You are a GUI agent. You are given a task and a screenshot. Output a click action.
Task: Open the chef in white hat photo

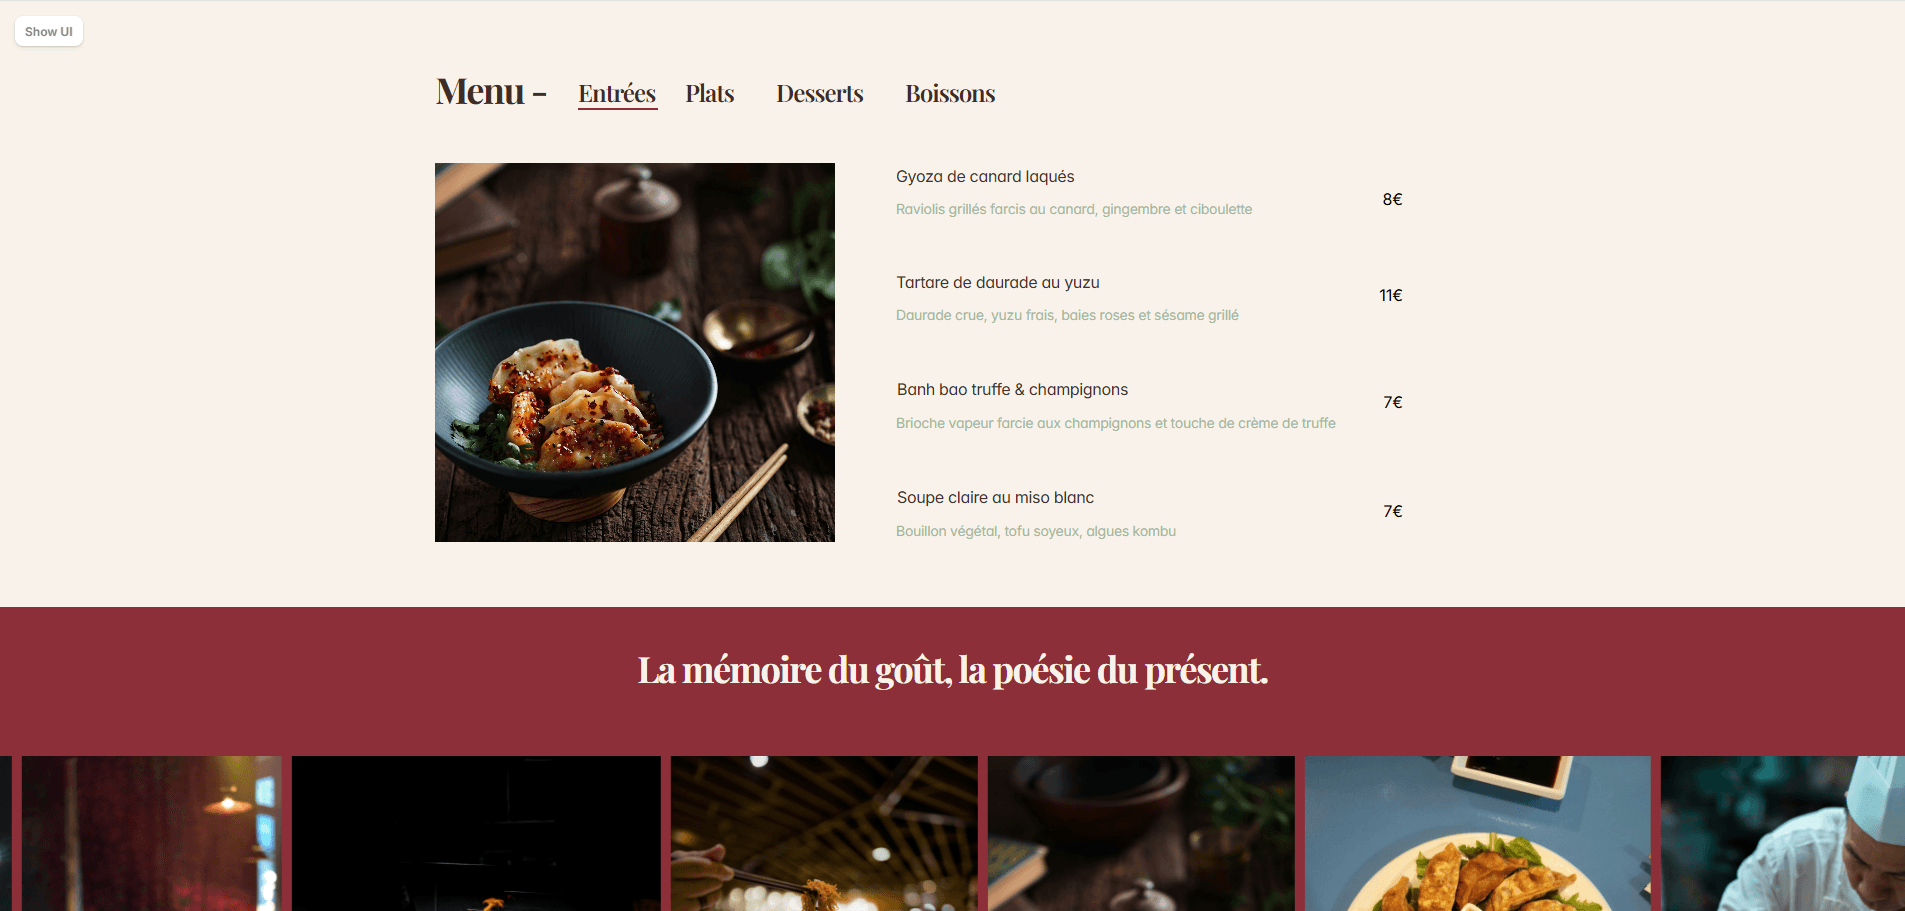coord(1783,833)
